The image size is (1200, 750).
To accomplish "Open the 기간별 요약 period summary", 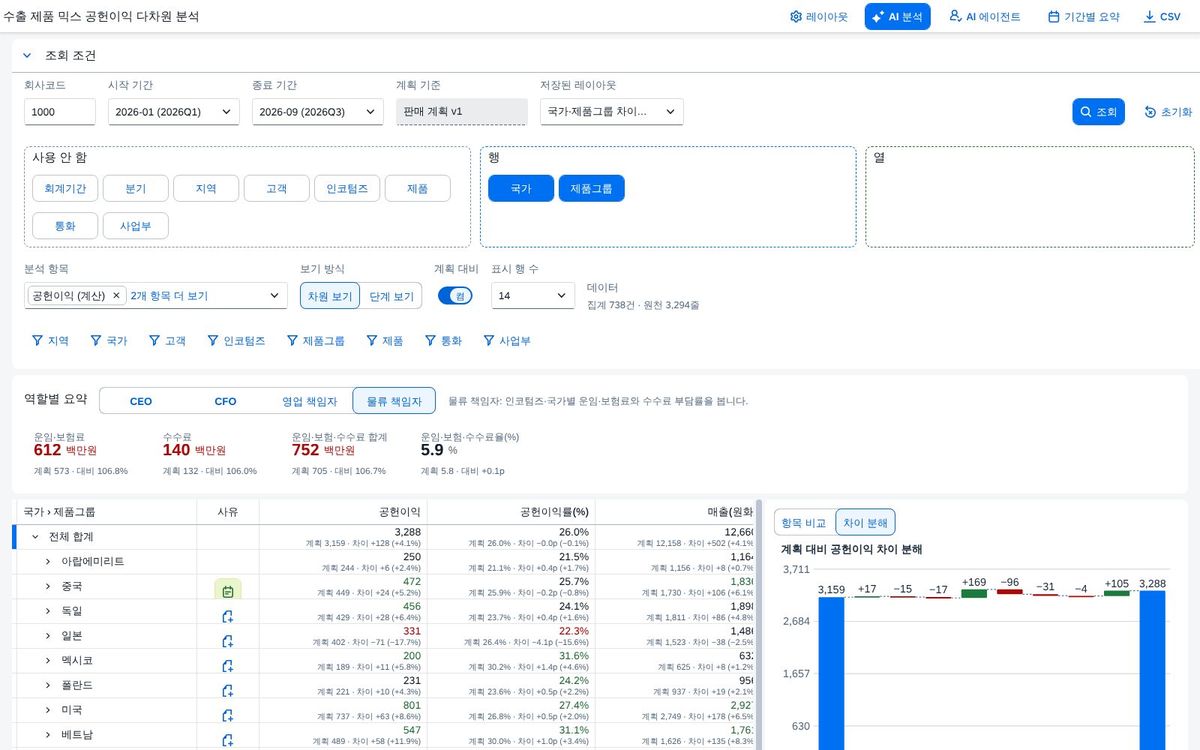I will coord(1083,17).
